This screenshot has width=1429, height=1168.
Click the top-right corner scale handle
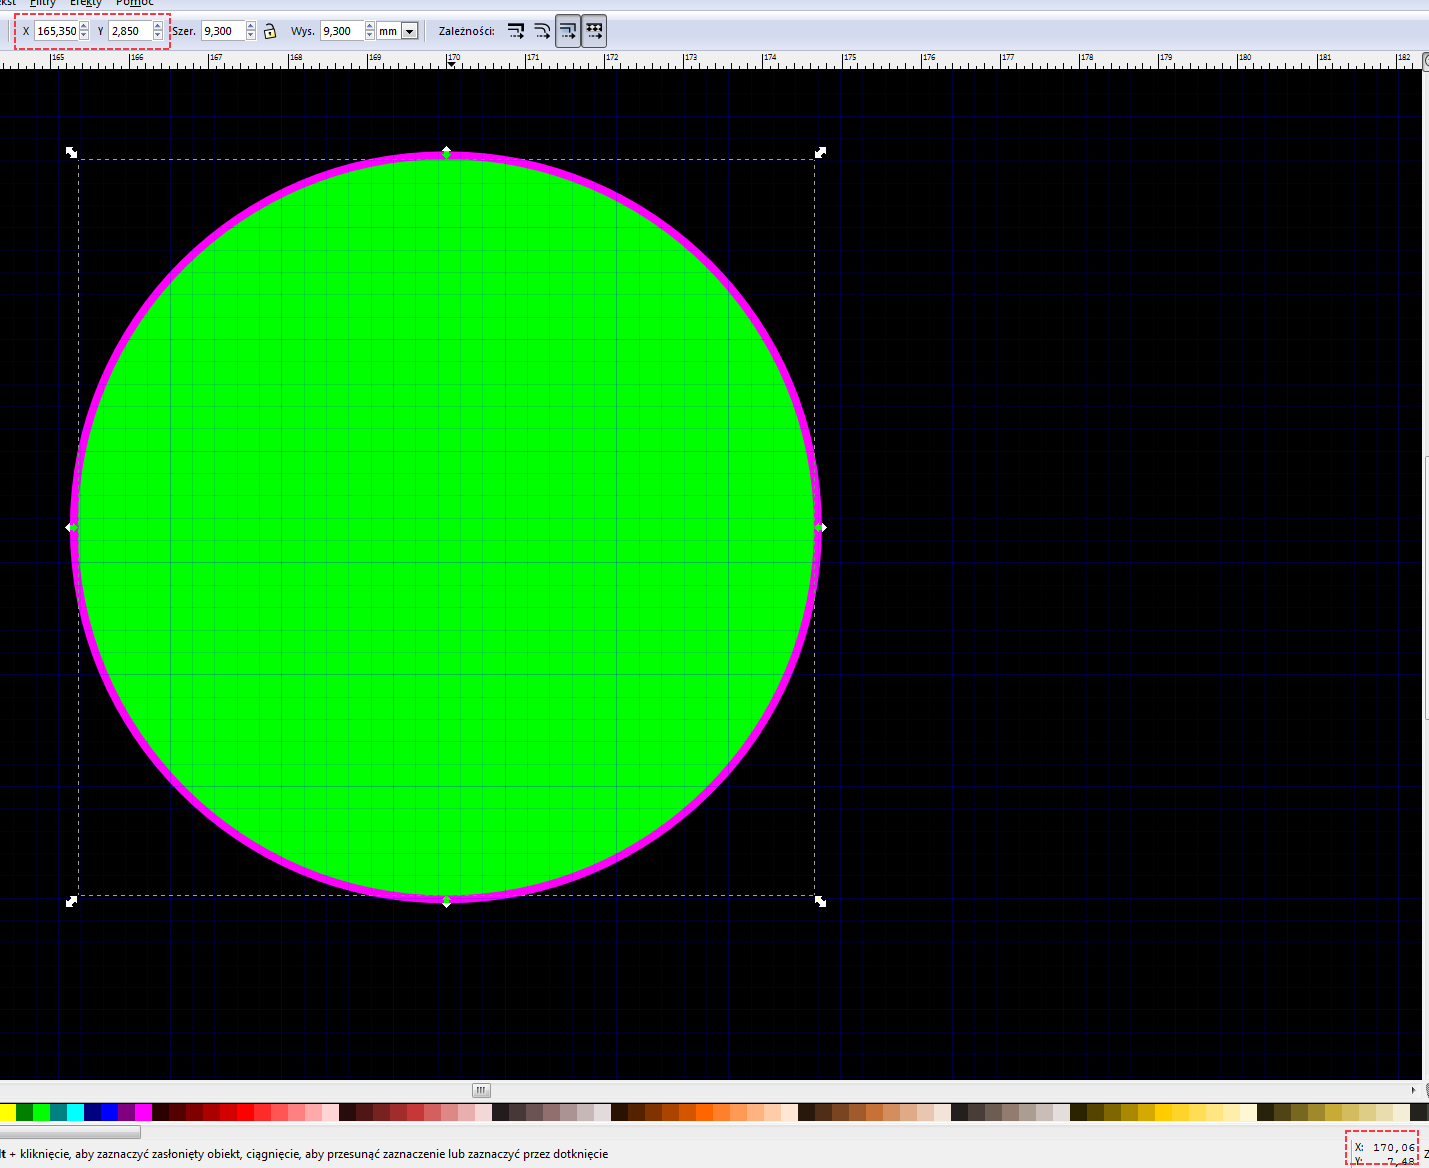point(820,152)
